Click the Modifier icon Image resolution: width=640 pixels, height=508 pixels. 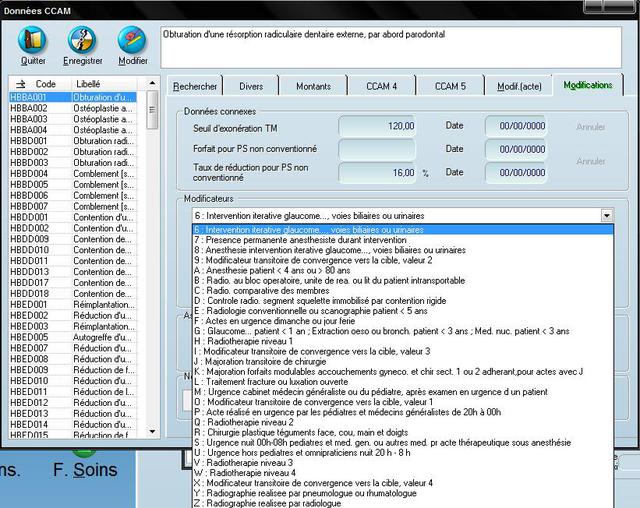tap(132, 41)
